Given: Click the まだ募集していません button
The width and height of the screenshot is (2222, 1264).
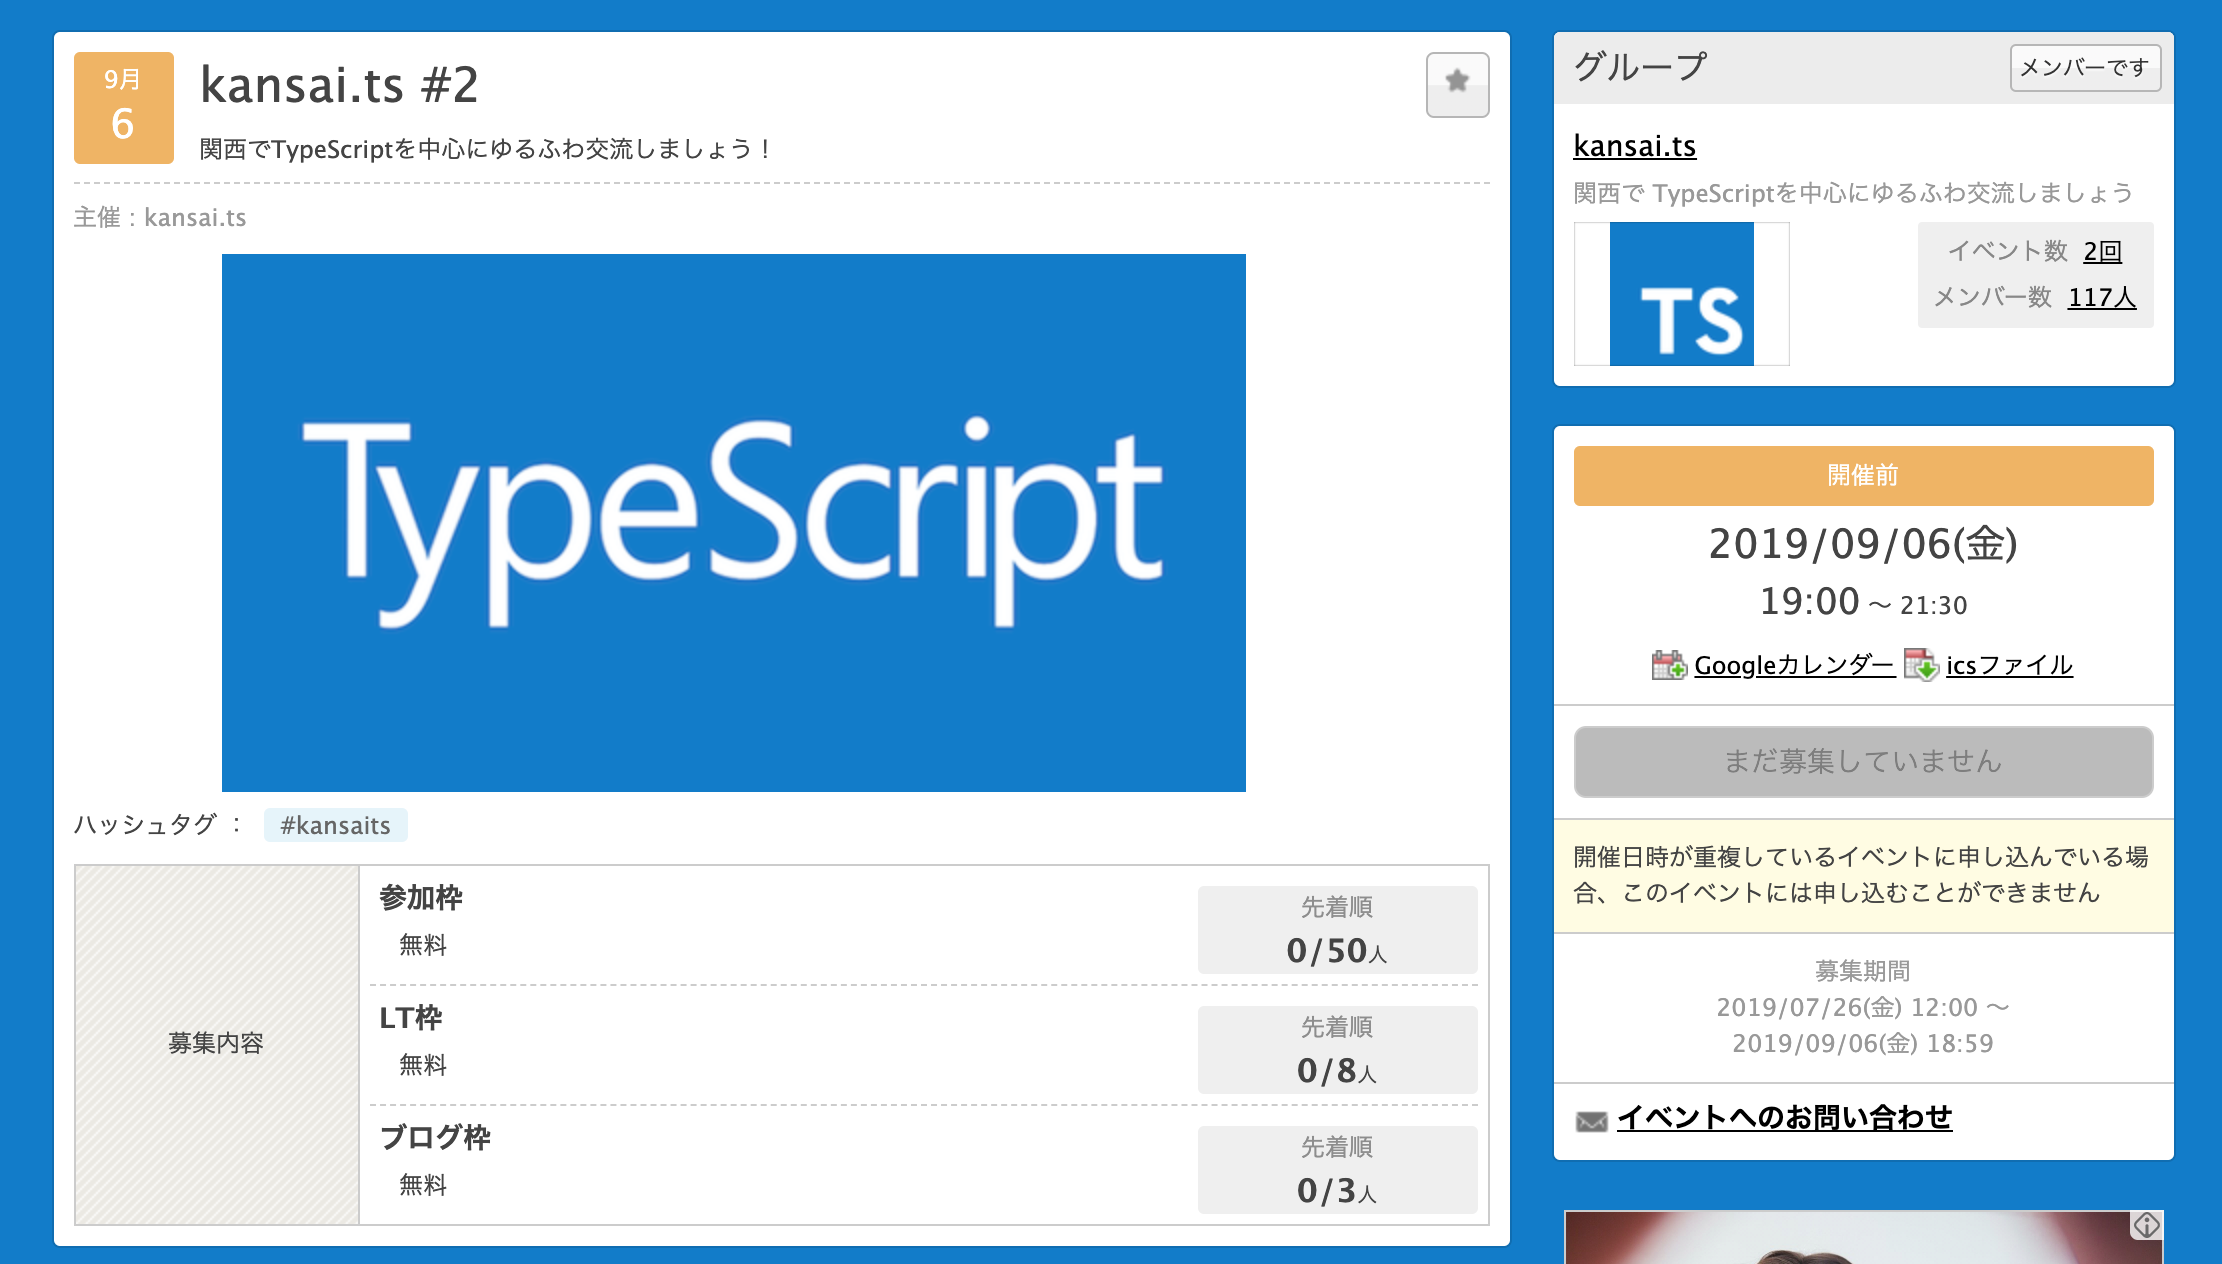Looking at the screenshot, I should pos(1863,762).
